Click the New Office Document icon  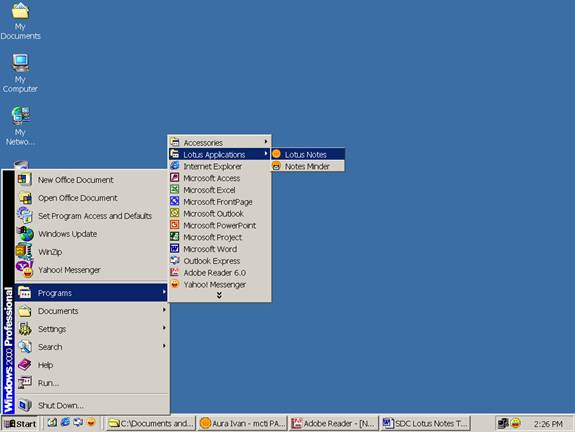pyautogui.click(x=25, y=180)
